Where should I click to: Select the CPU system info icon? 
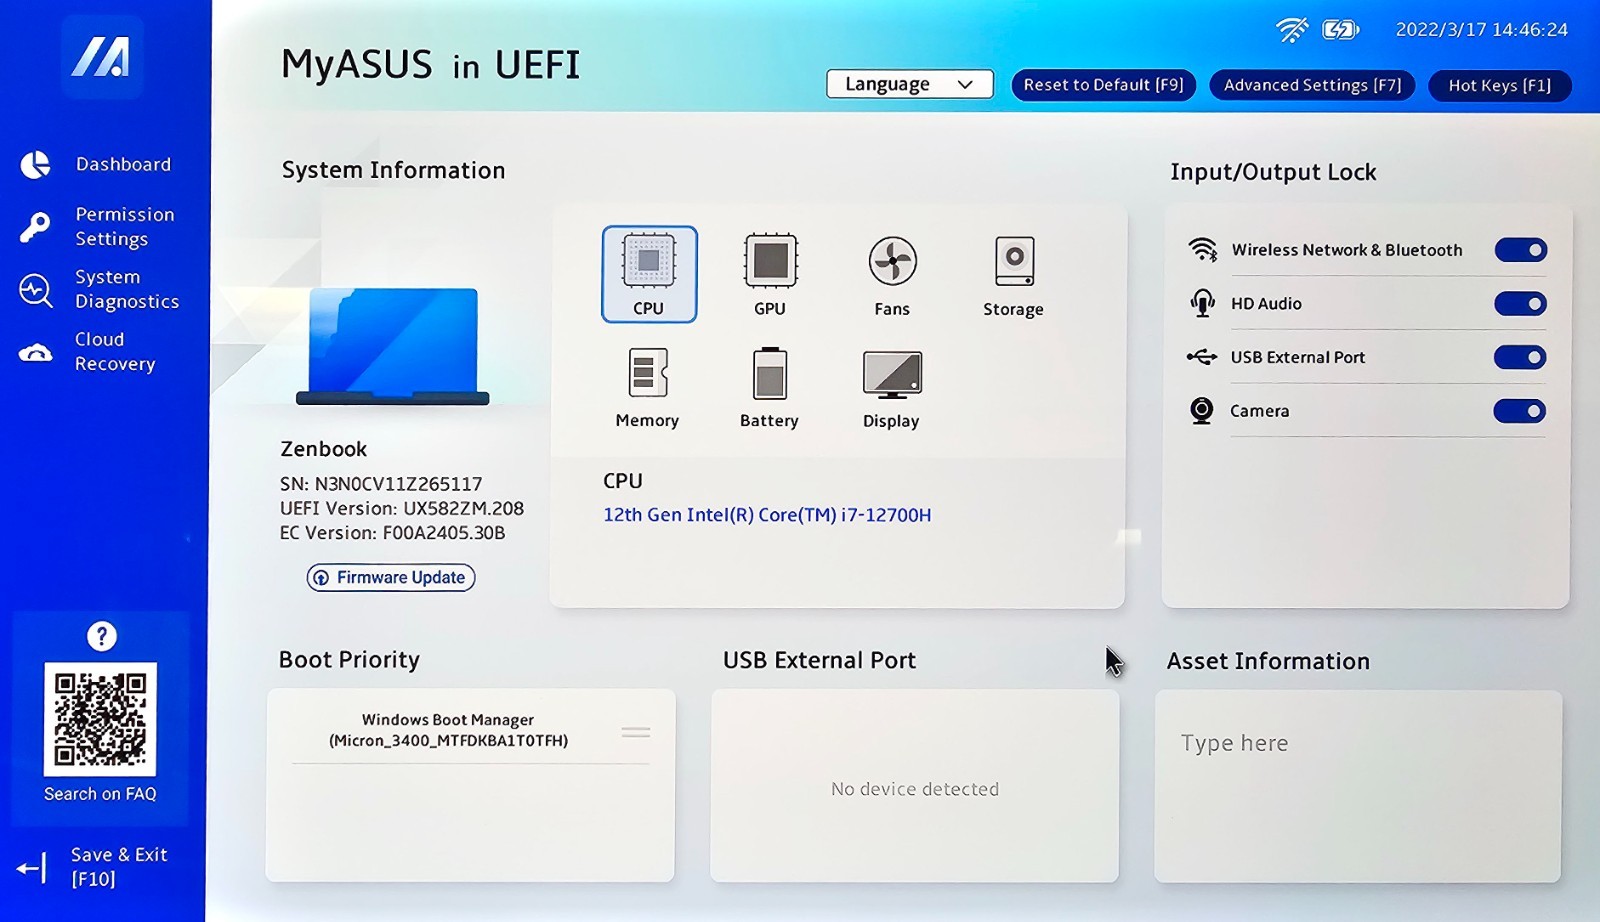[x=649, y=274]
